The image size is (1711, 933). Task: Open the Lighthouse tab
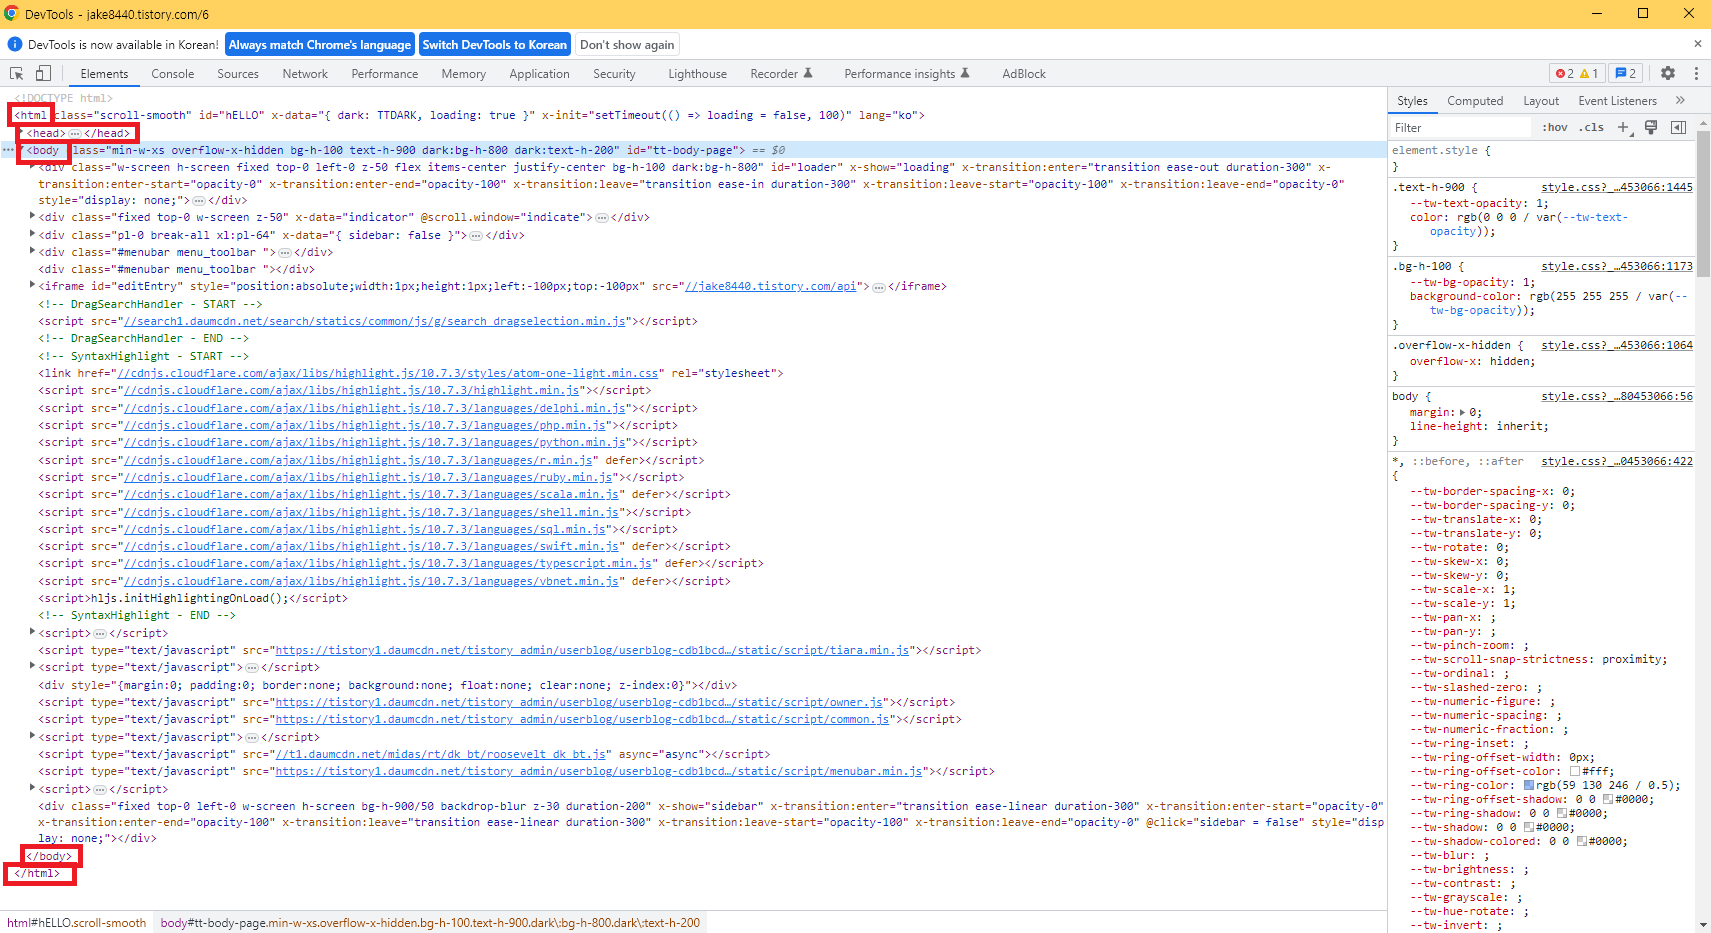pos(697,74)
